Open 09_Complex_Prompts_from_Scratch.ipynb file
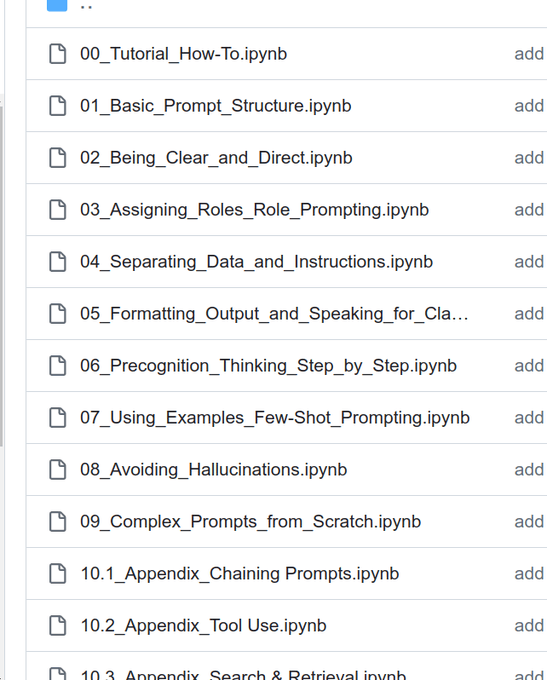Screen dimensions: 547x680 pos(250,522)
